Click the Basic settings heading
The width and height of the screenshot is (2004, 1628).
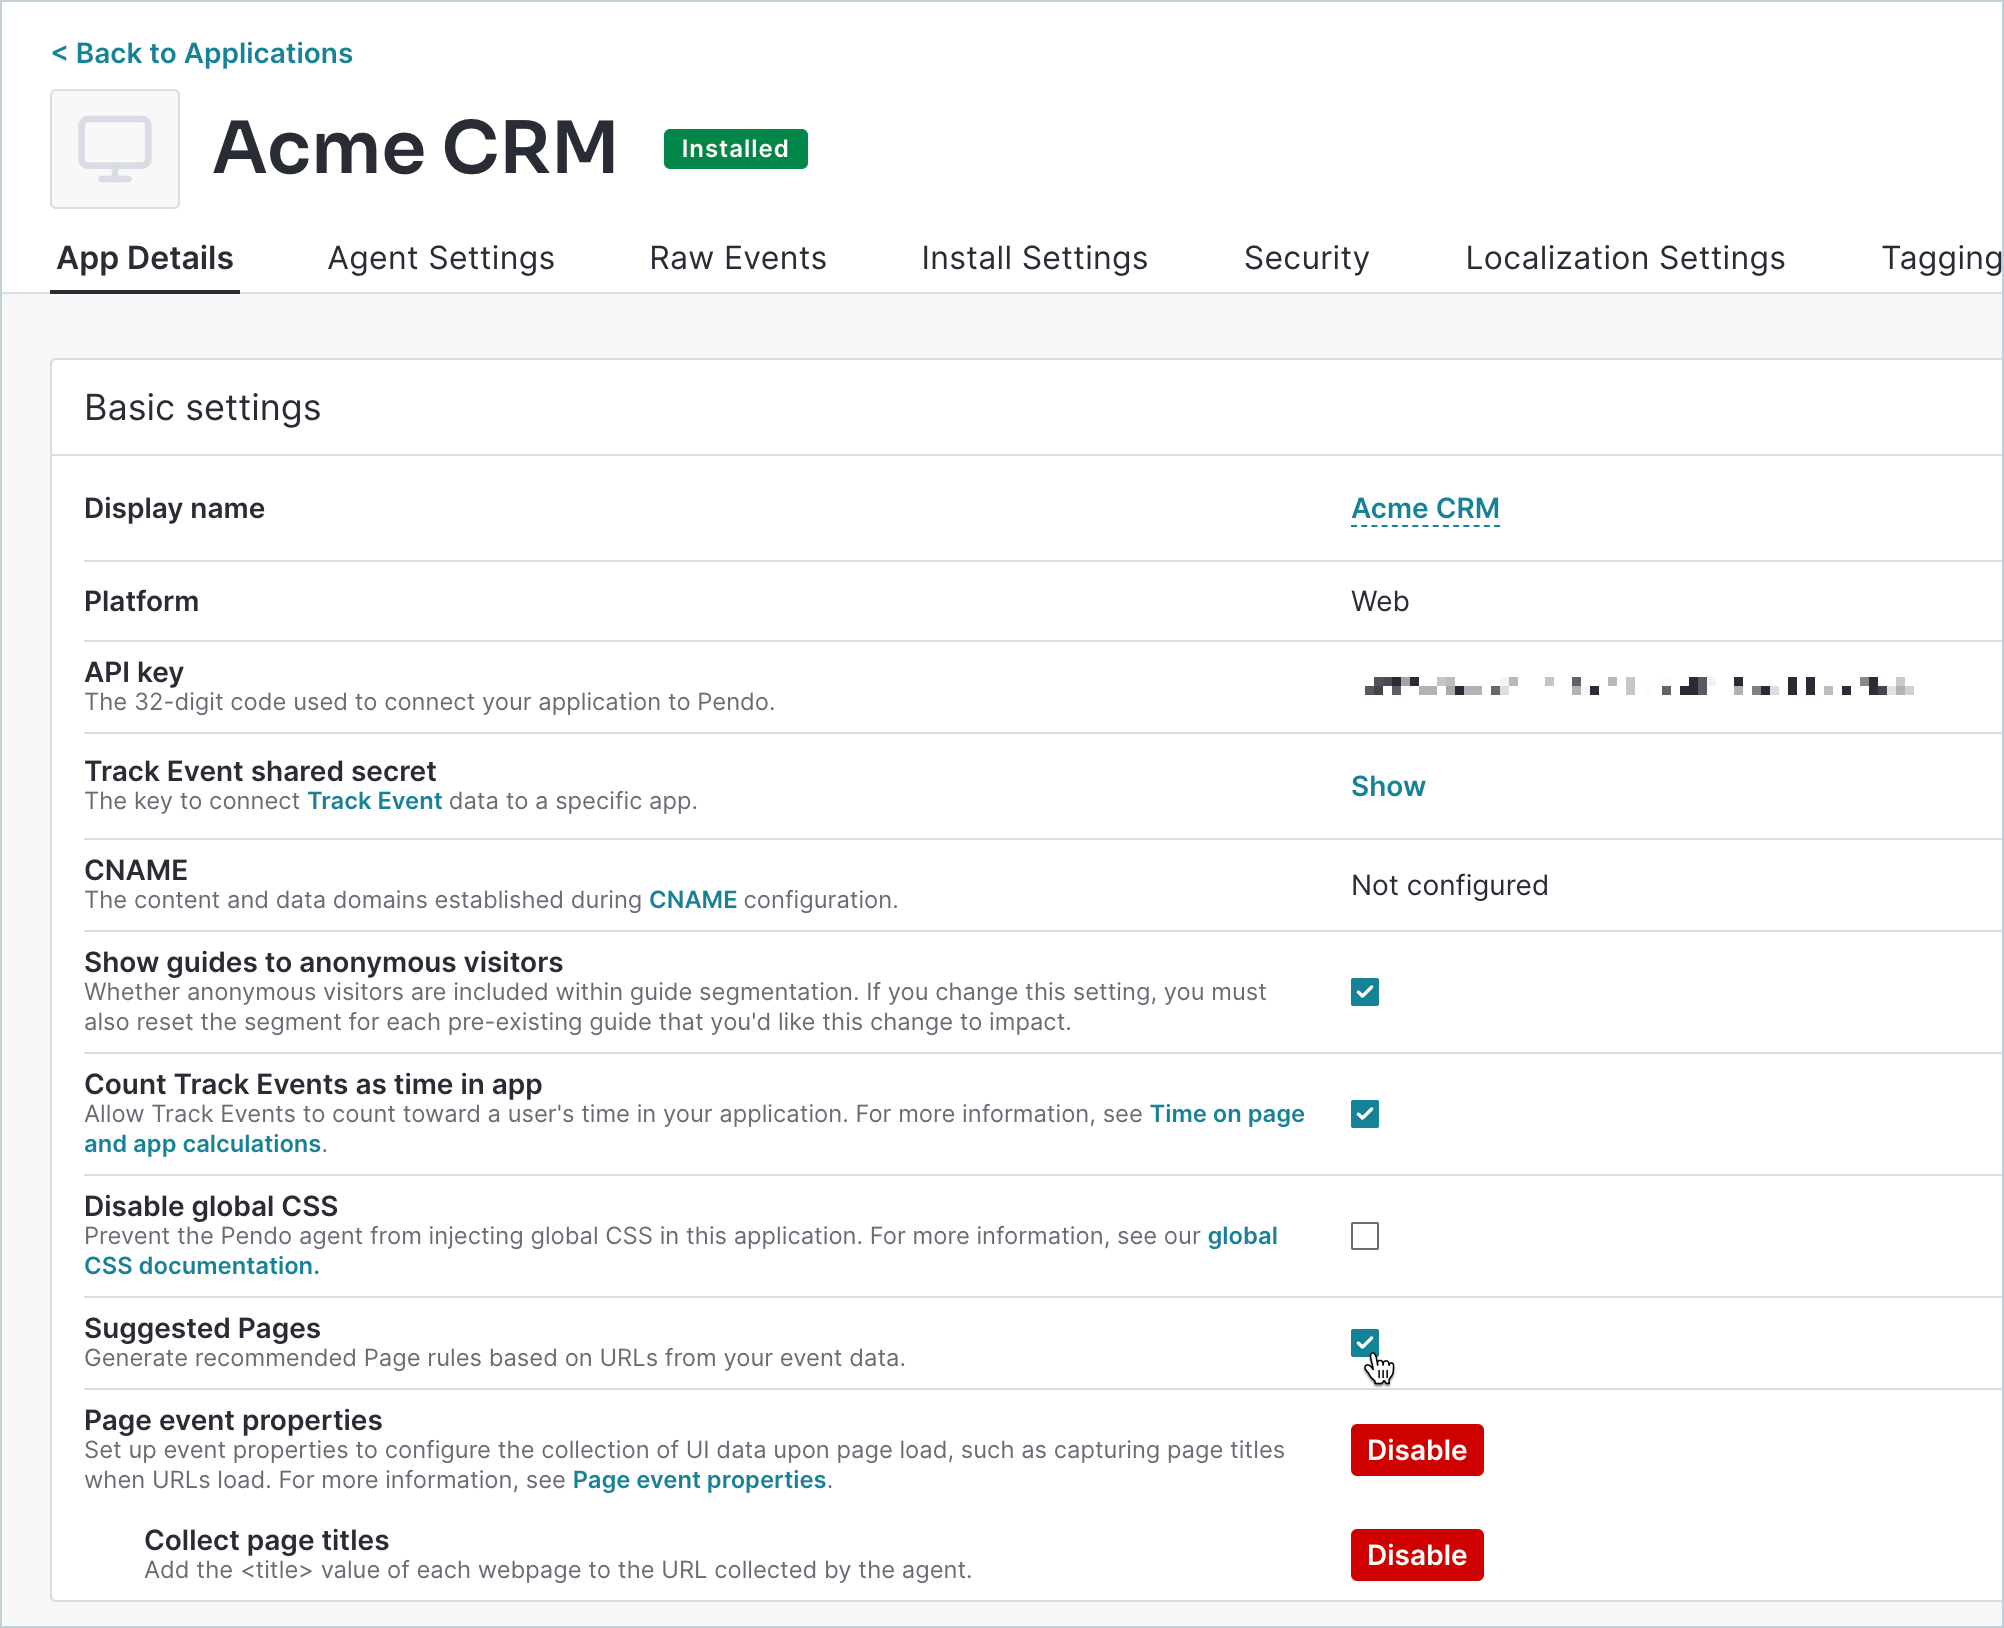point(202,408)
